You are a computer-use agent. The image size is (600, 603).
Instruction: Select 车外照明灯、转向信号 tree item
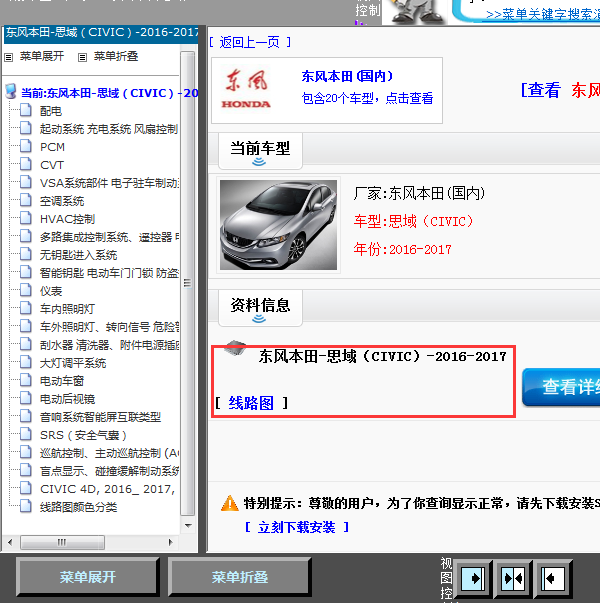click(110, 327)
